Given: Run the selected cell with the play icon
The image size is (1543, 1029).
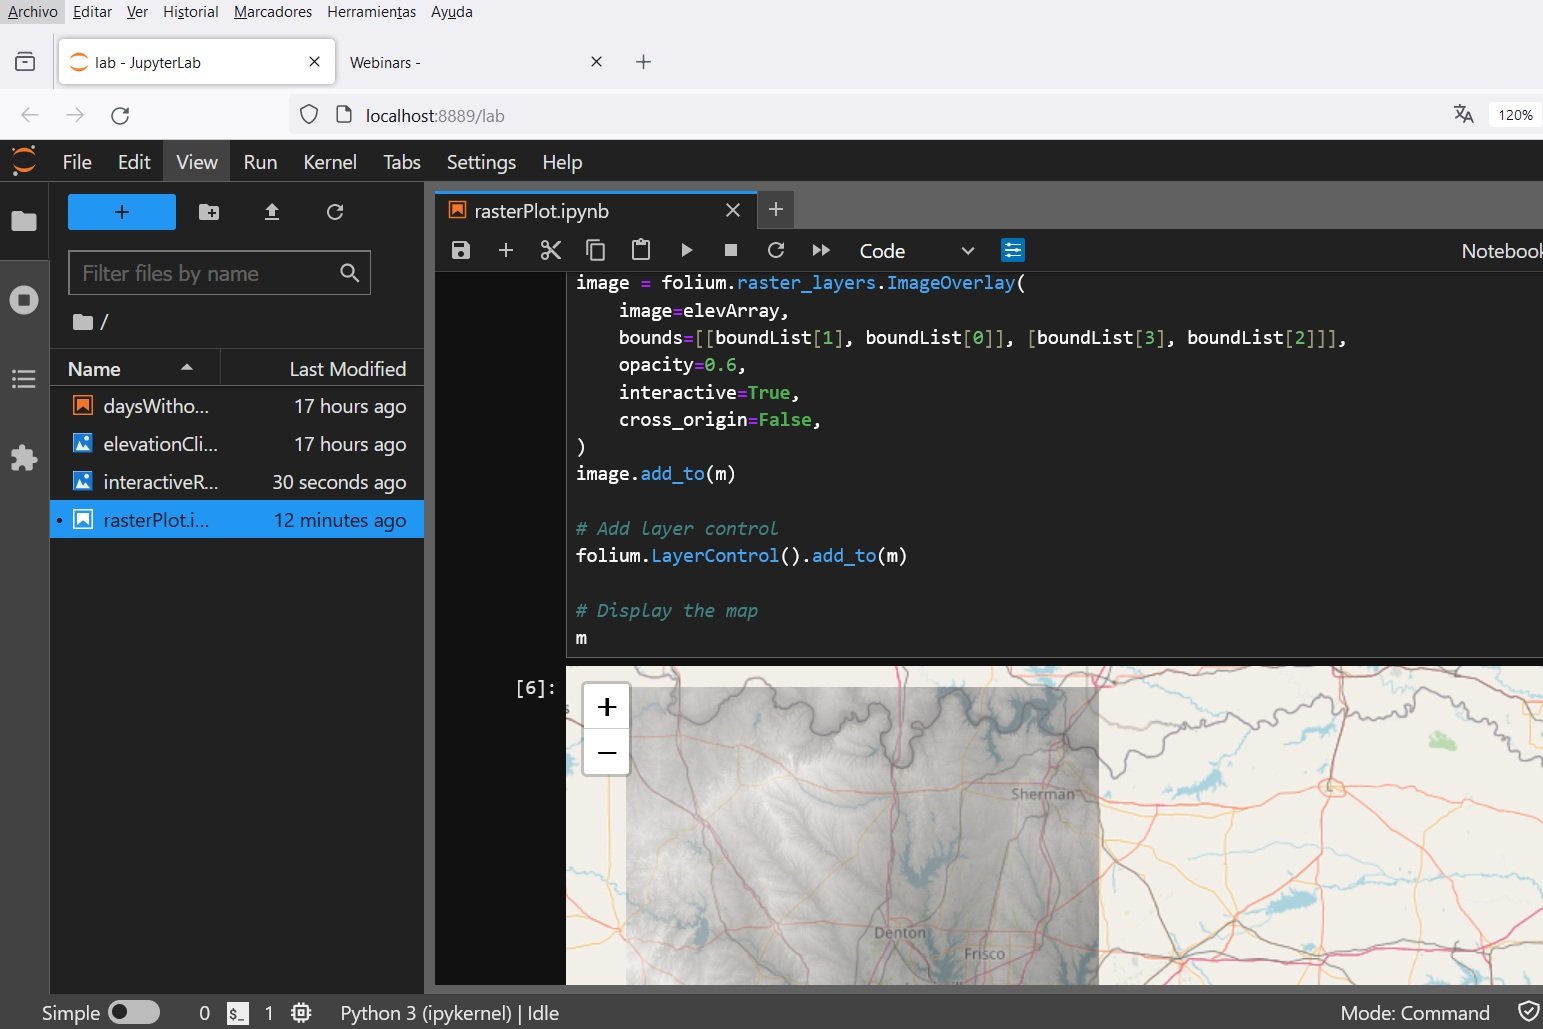Looking at the screenshot, I should tap(686, 250).
